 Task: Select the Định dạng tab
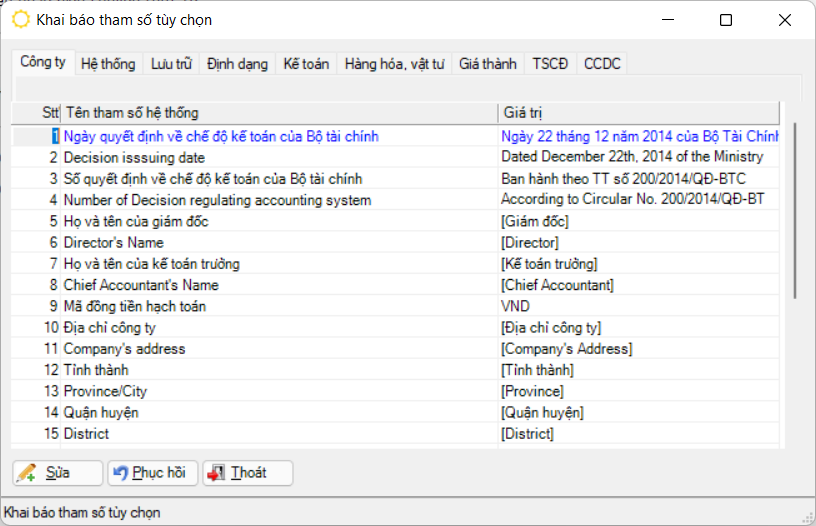[237, 64]
